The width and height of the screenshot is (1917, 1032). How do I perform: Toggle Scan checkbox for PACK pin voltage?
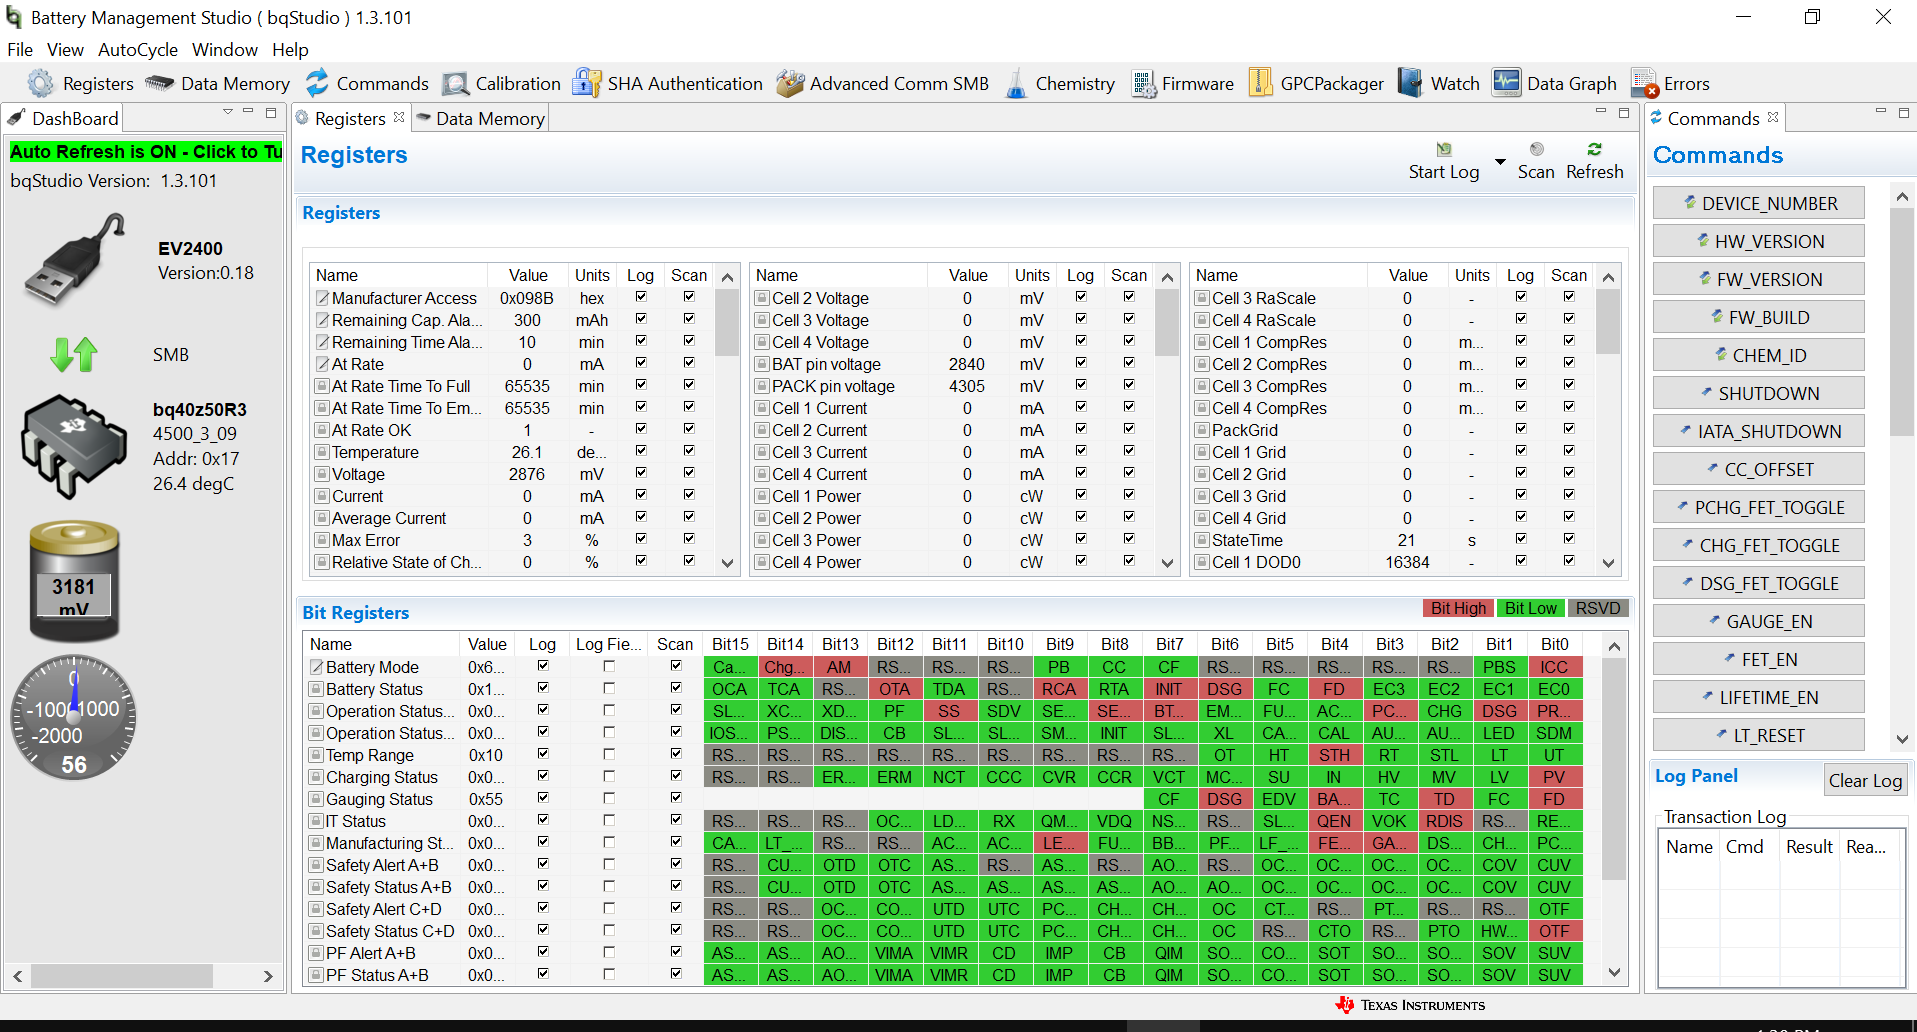point(1129,385)
